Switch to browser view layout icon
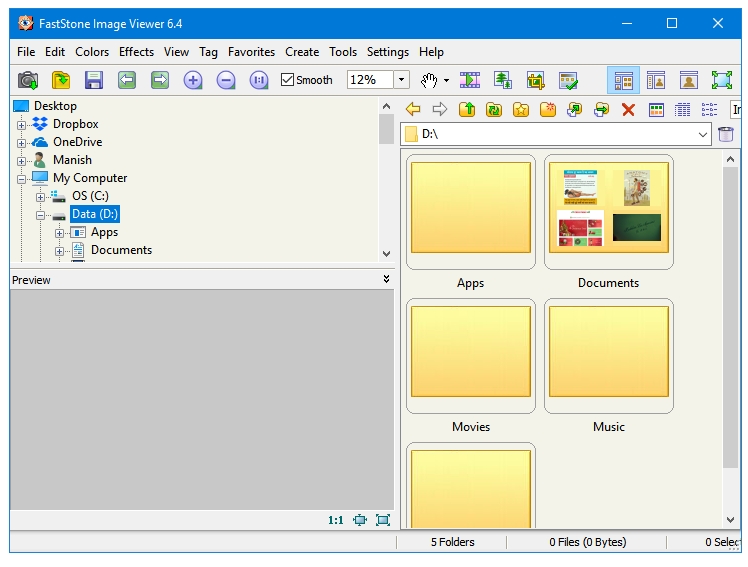This screenshot has width=748, height=567. pyautogui.click(x=623, y=80)
